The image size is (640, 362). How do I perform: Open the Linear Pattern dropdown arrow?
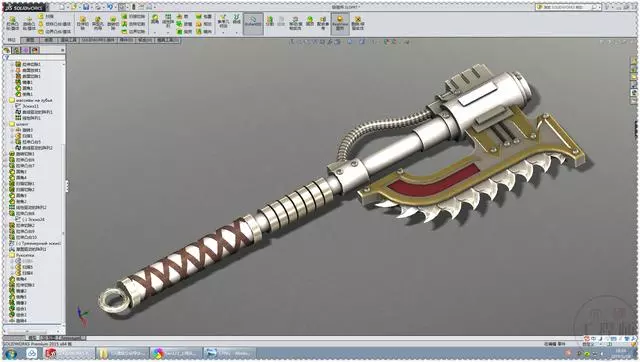pos(168,33)
